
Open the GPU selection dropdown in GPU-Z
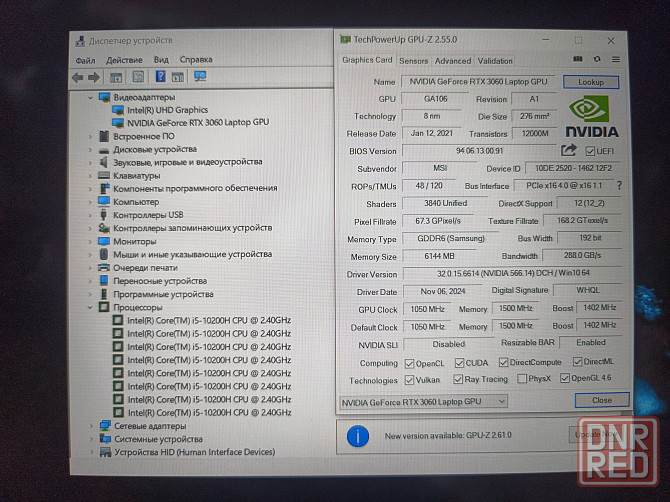pyautogui.click(x=423, y=402)
